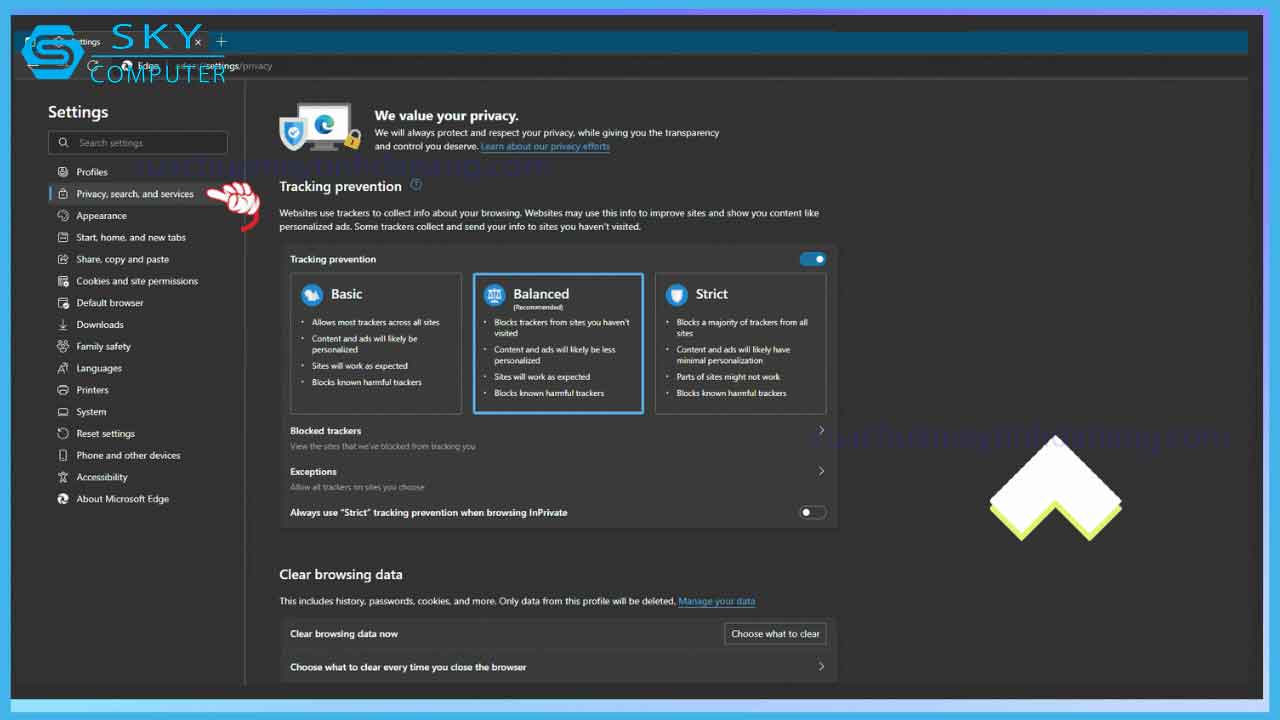1280x720 pixels.
Task: Select the Balanced tracking prevention card
Action: click(x=558, y=343)
